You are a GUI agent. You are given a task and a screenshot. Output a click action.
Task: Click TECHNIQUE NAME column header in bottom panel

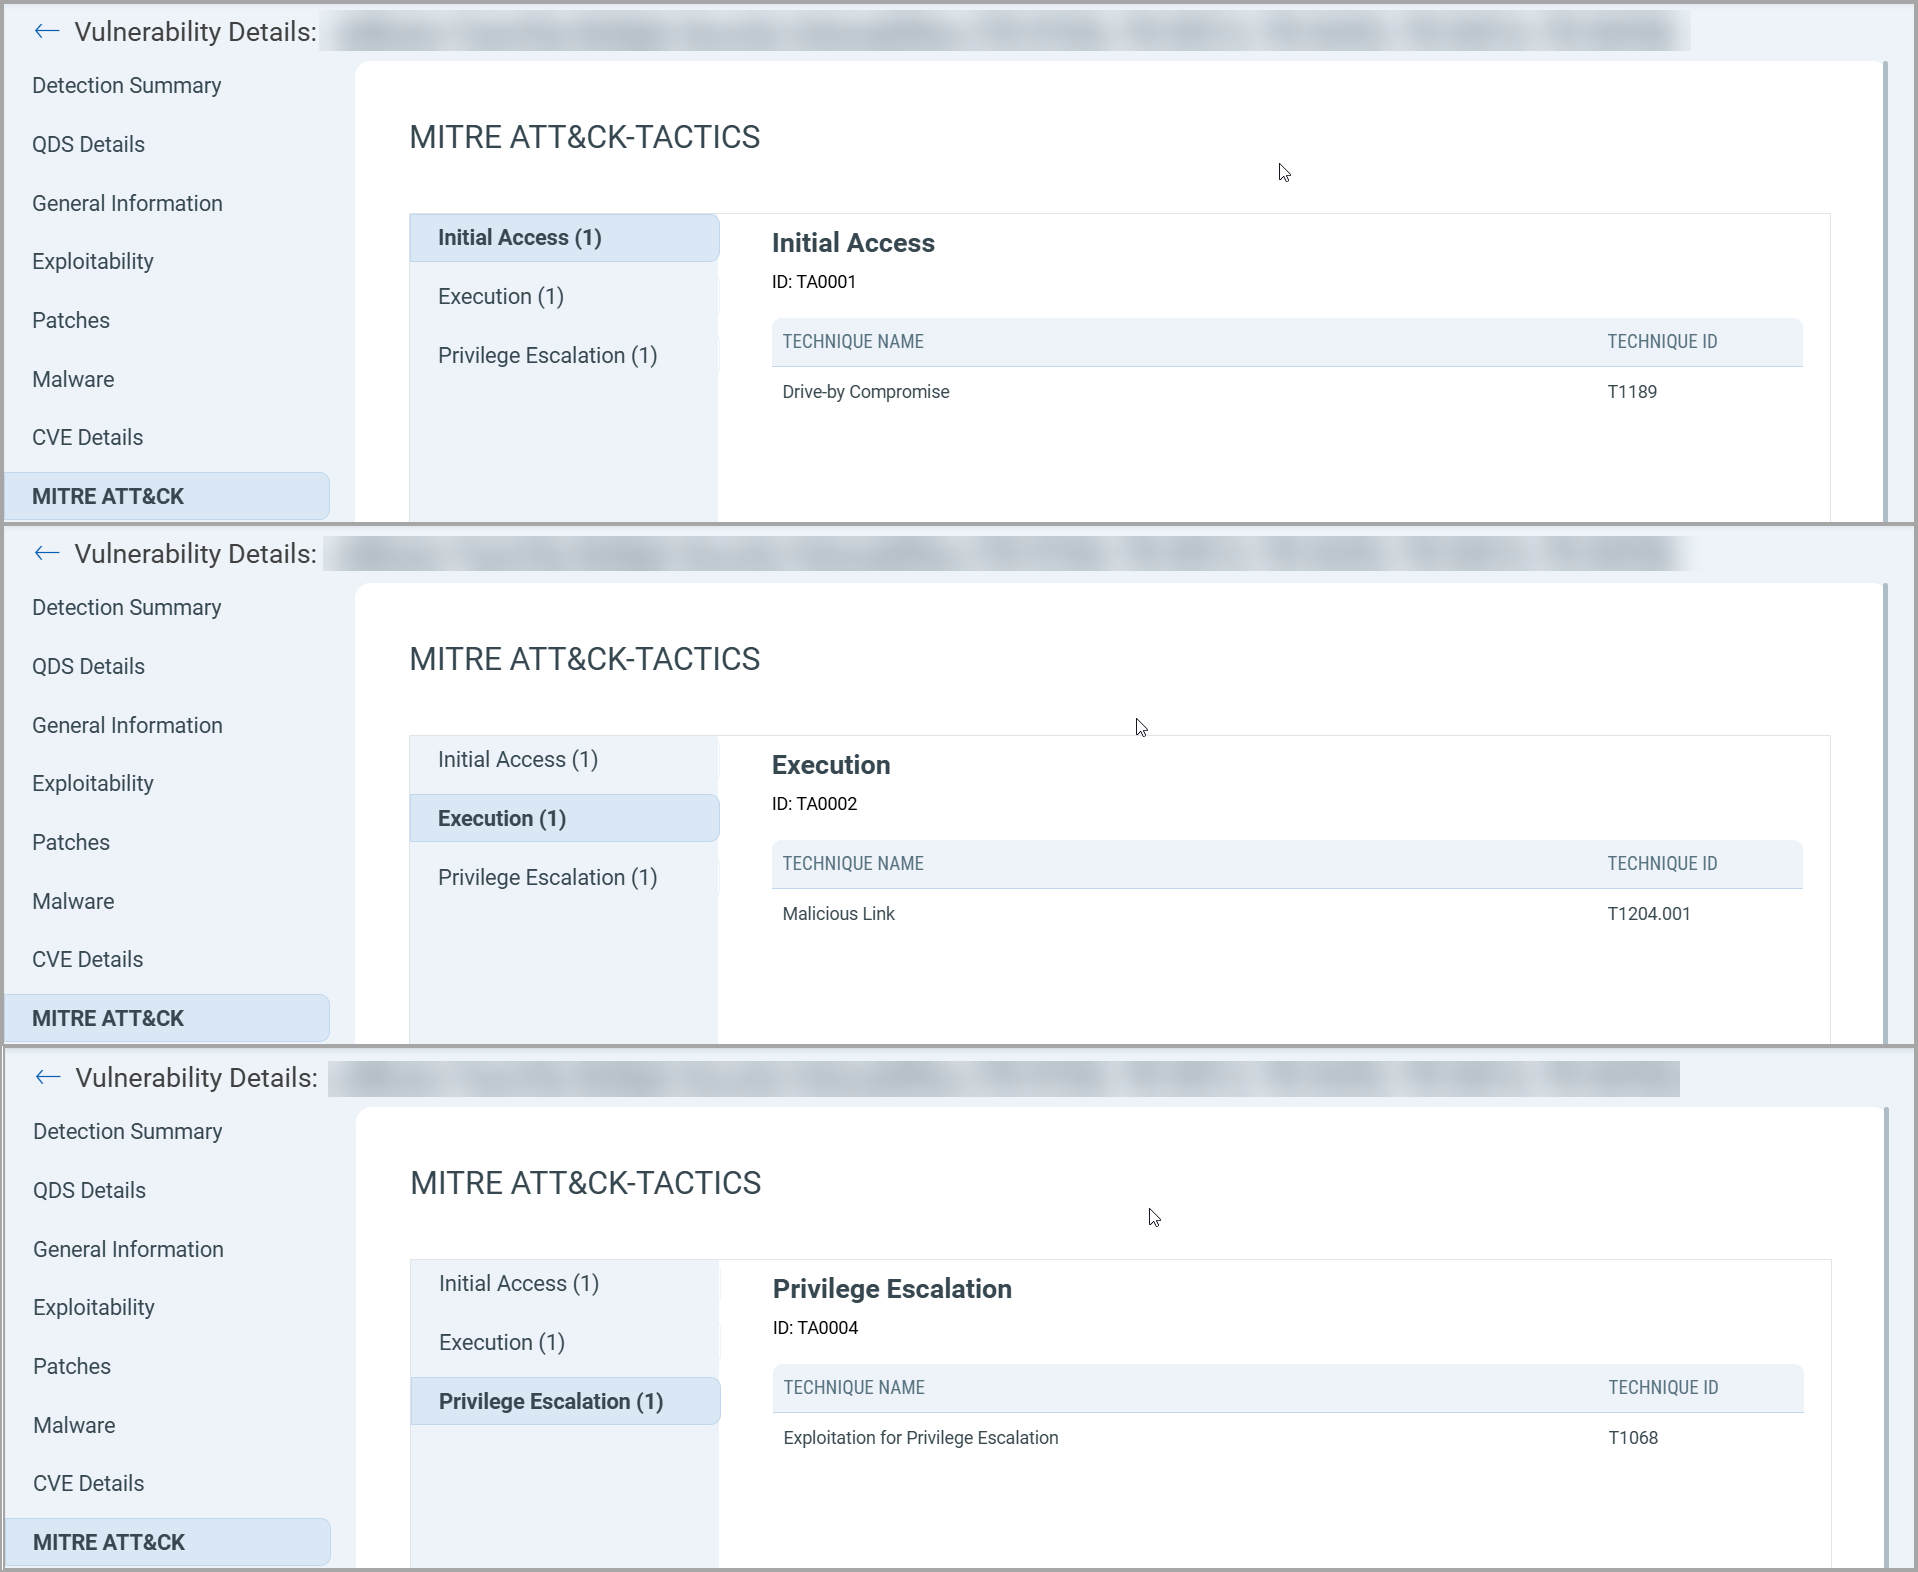[854, 1388]
